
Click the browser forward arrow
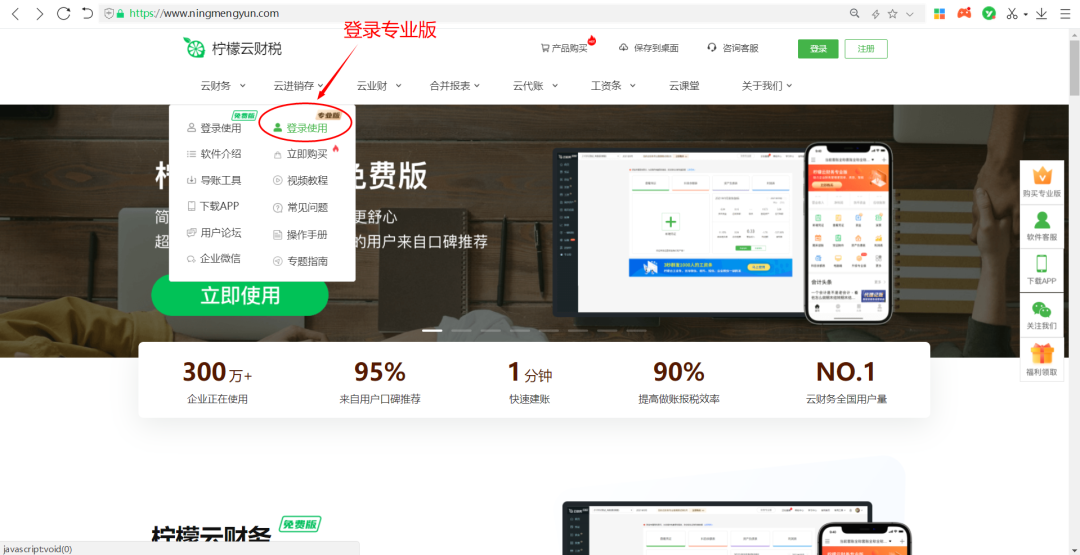(39, 13)
